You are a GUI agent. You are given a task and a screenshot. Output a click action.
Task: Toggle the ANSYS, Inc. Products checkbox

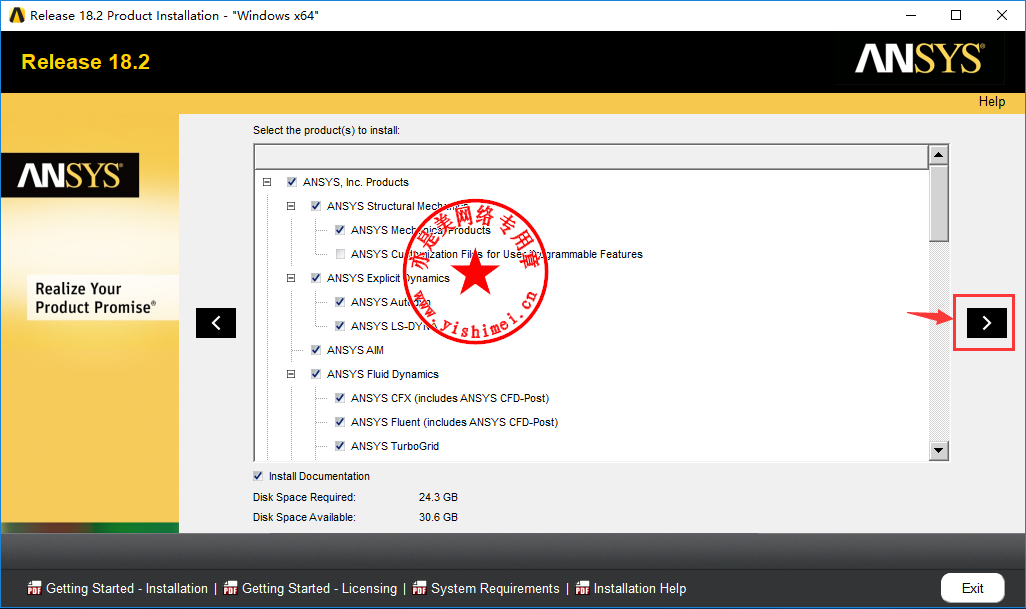[292, 182]
